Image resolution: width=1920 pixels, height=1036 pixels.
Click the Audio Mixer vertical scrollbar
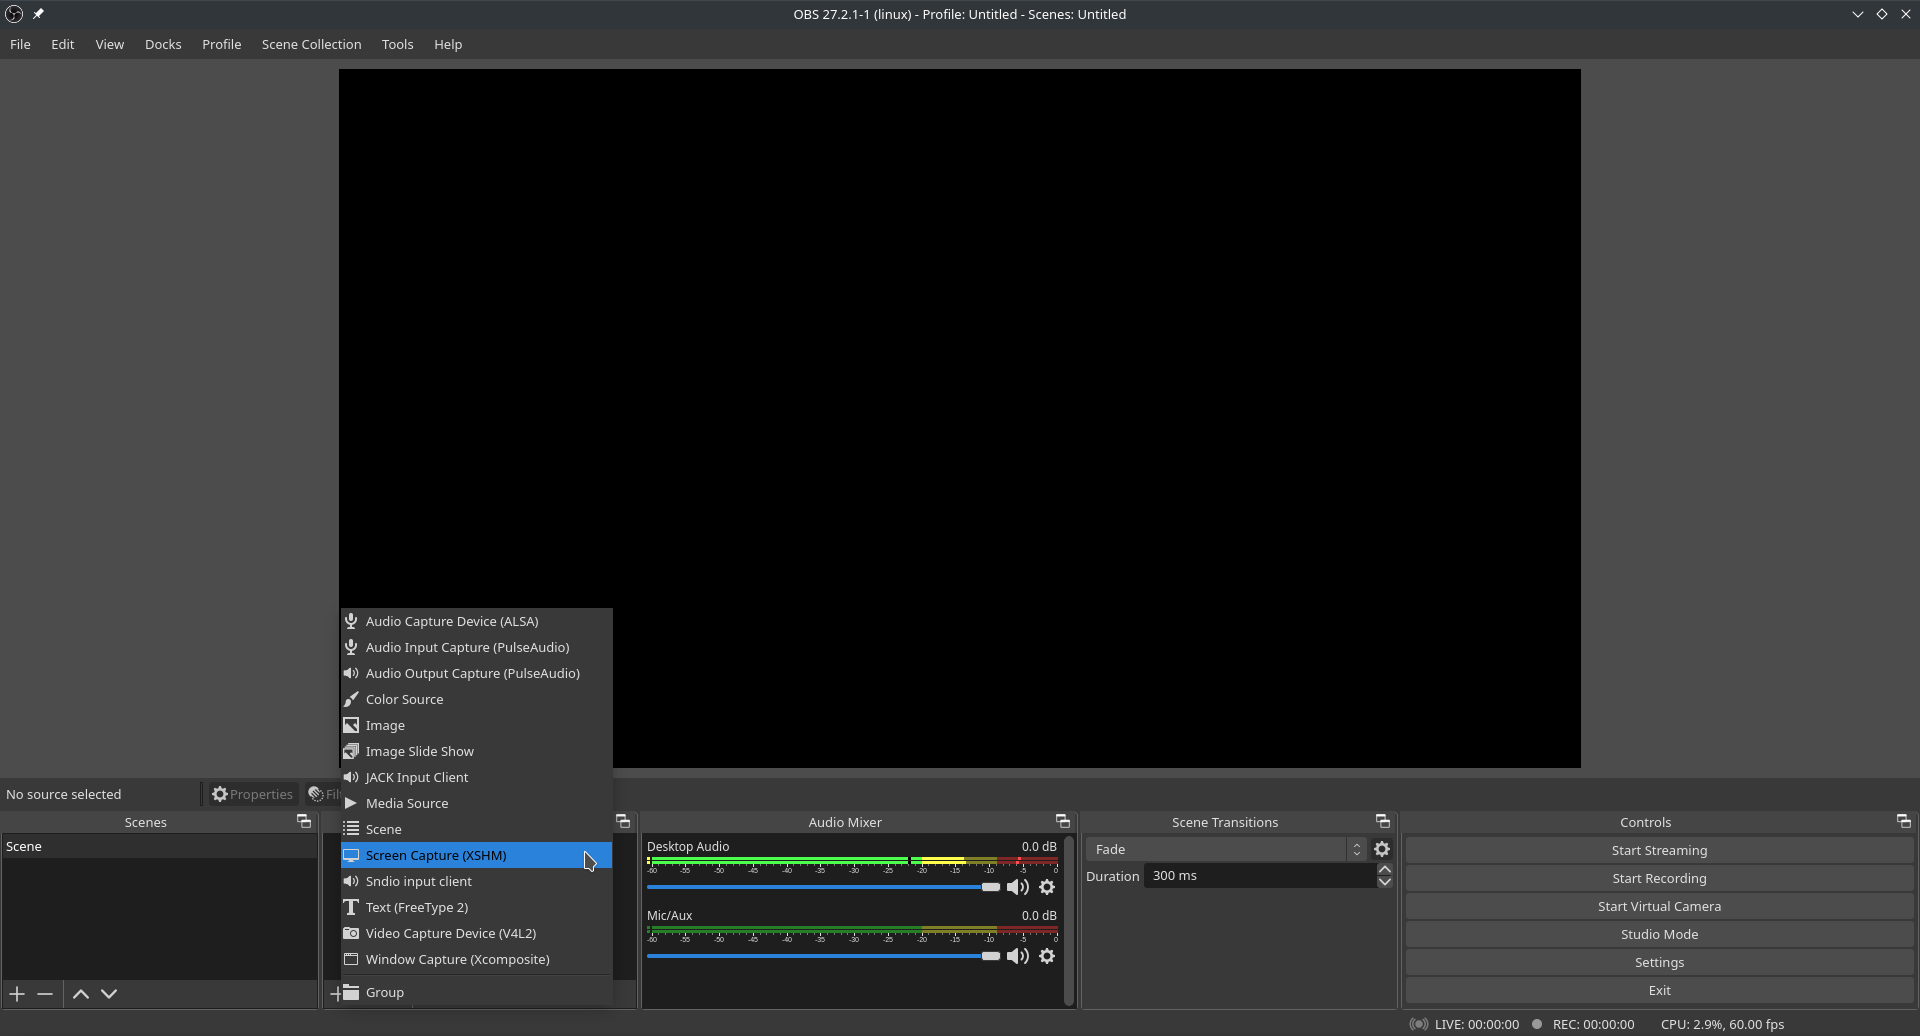click(x=1069, y=920)
